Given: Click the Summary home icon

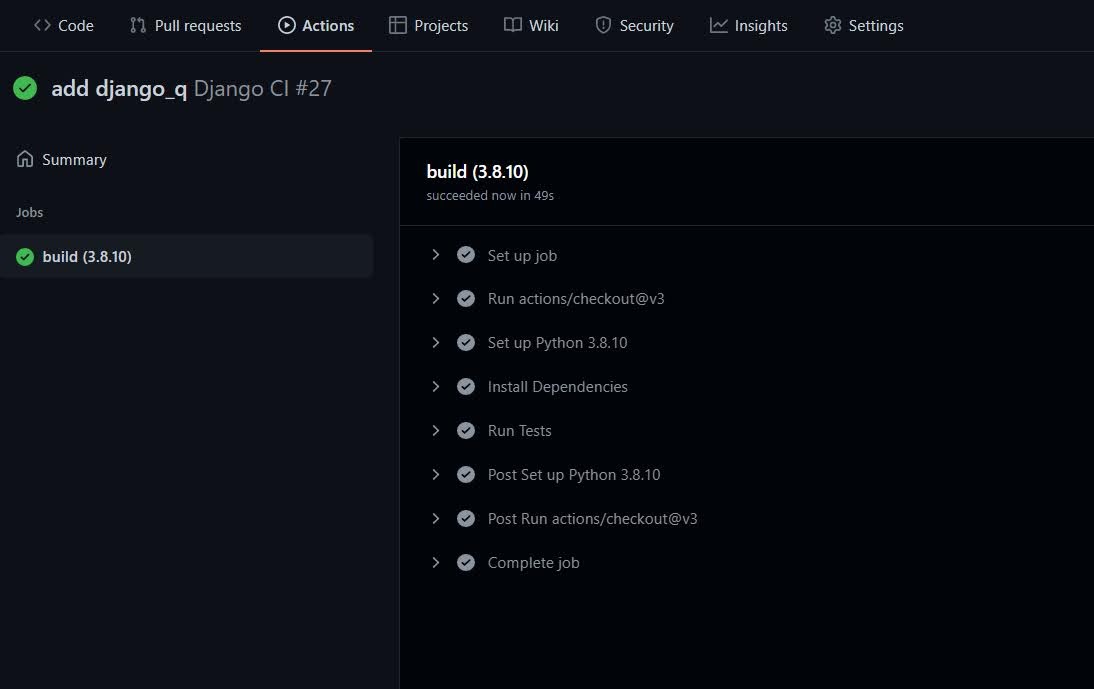Looking at the screenshot, I should (25, 159).
